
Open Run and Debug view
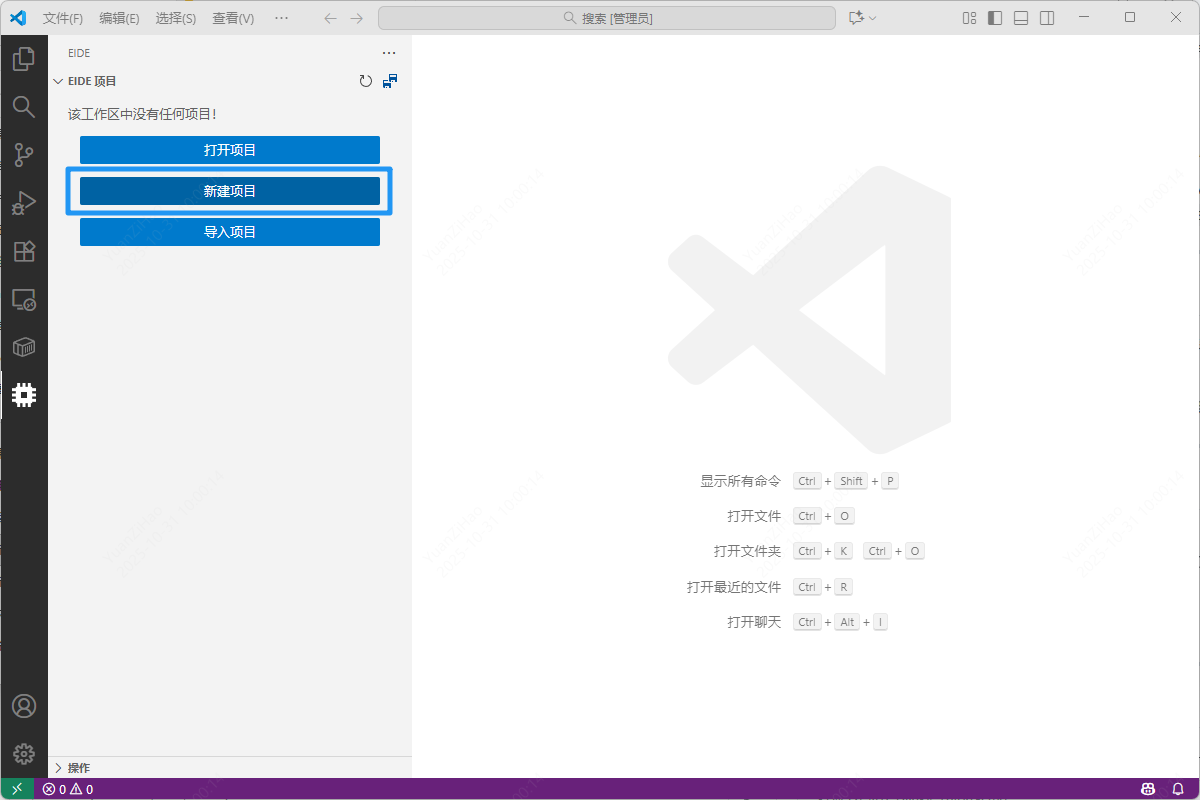pos(24,203)
